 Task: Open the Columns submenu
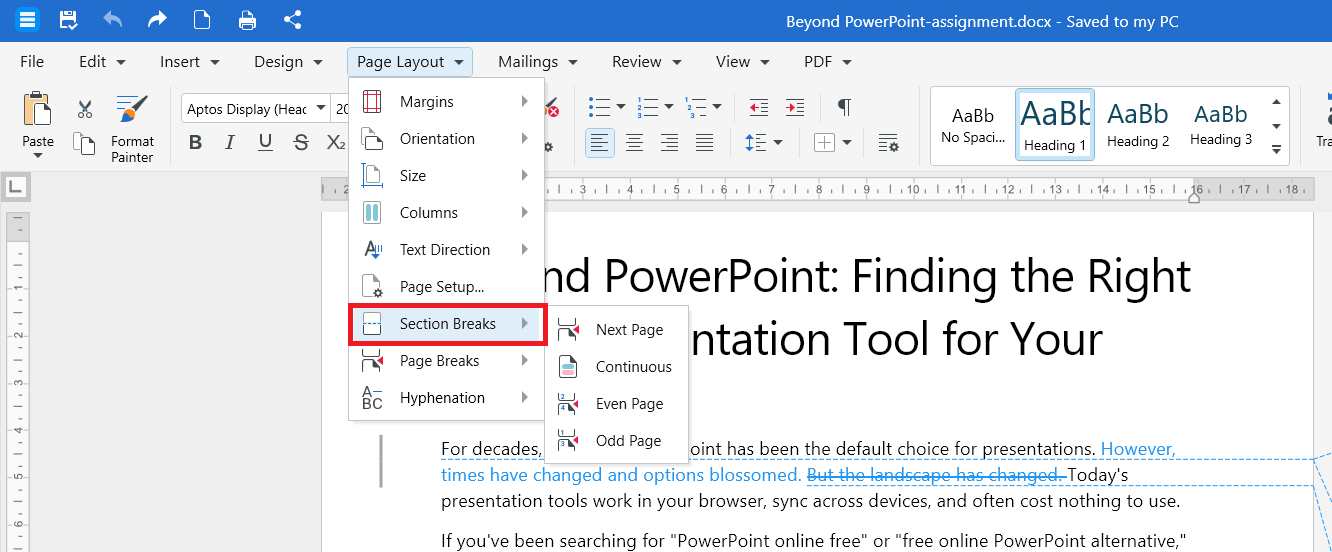(x=446, y=213)
